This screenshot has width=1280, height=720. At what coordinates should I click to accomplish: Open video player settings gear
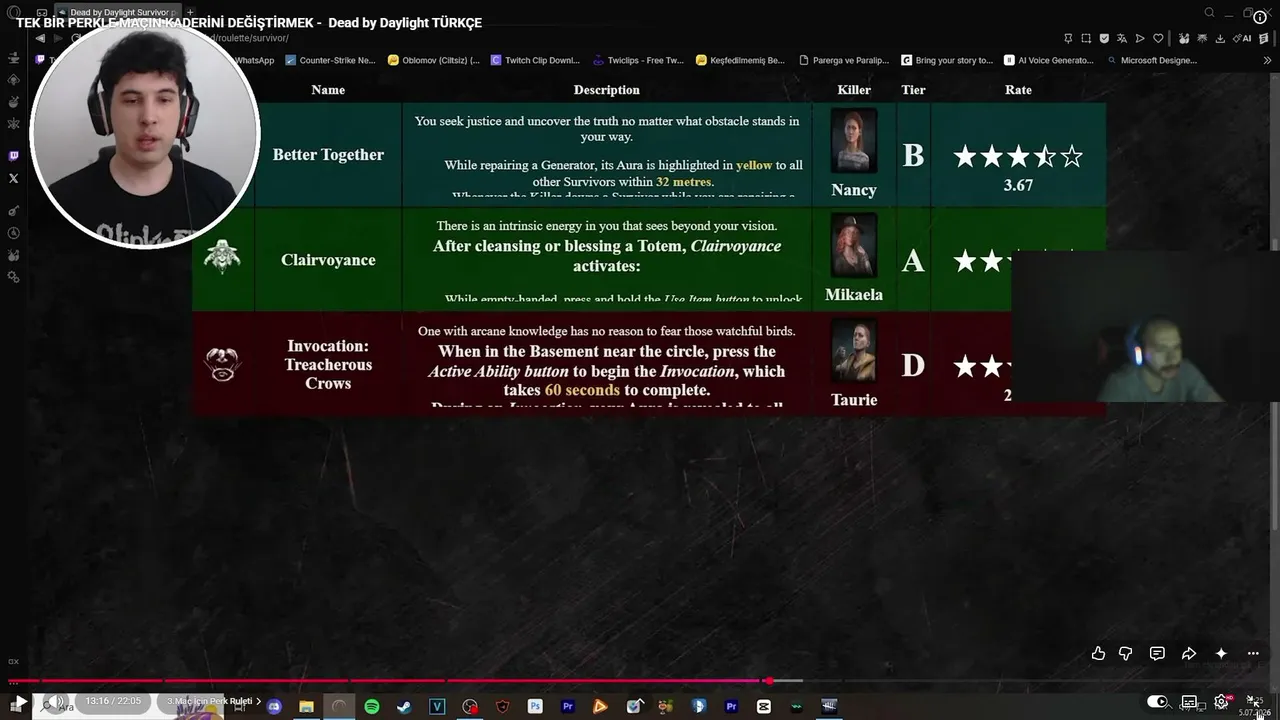tap(1222, 702)
